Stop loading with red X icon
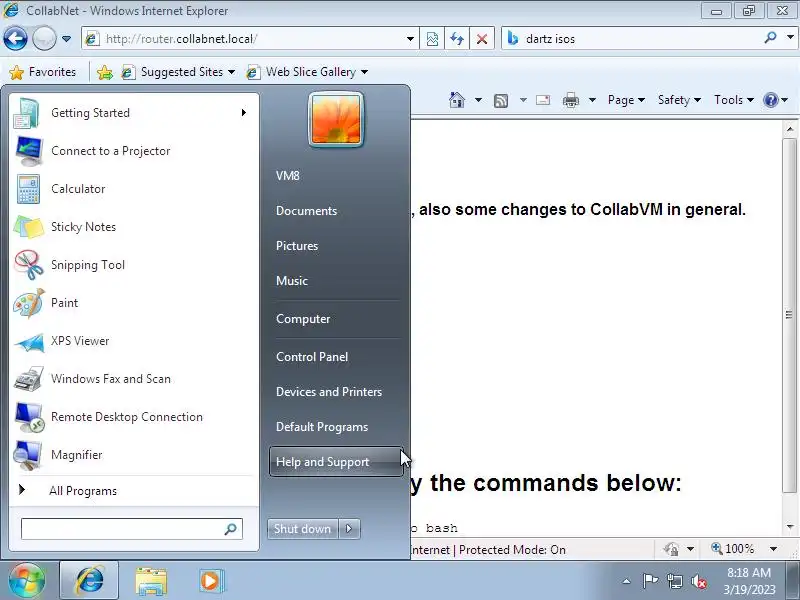 pyautogui.click(x=482, y=39)
